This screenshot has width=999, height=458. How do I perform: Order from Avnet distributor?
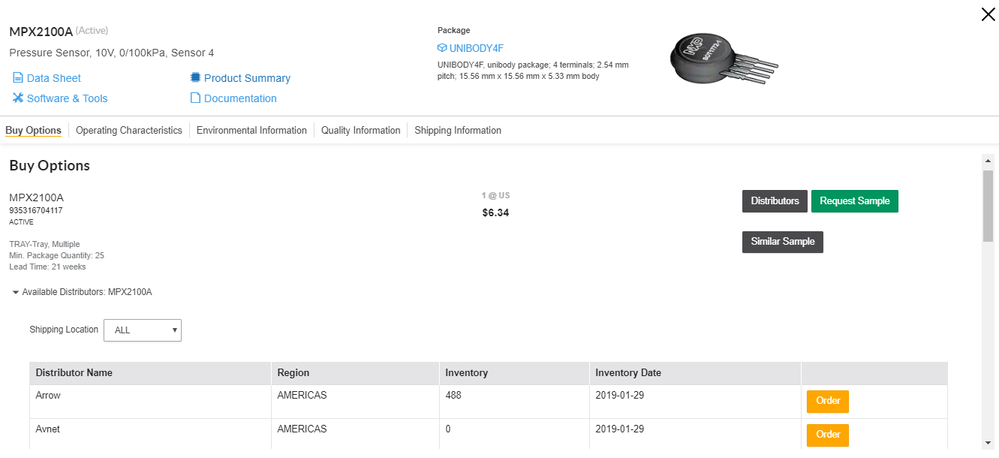tap(828, 434)
